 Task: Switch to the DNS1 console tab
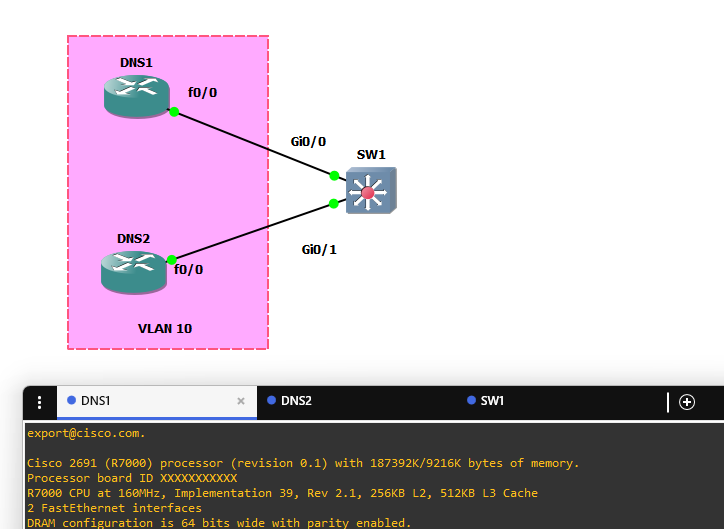(157, 401)
